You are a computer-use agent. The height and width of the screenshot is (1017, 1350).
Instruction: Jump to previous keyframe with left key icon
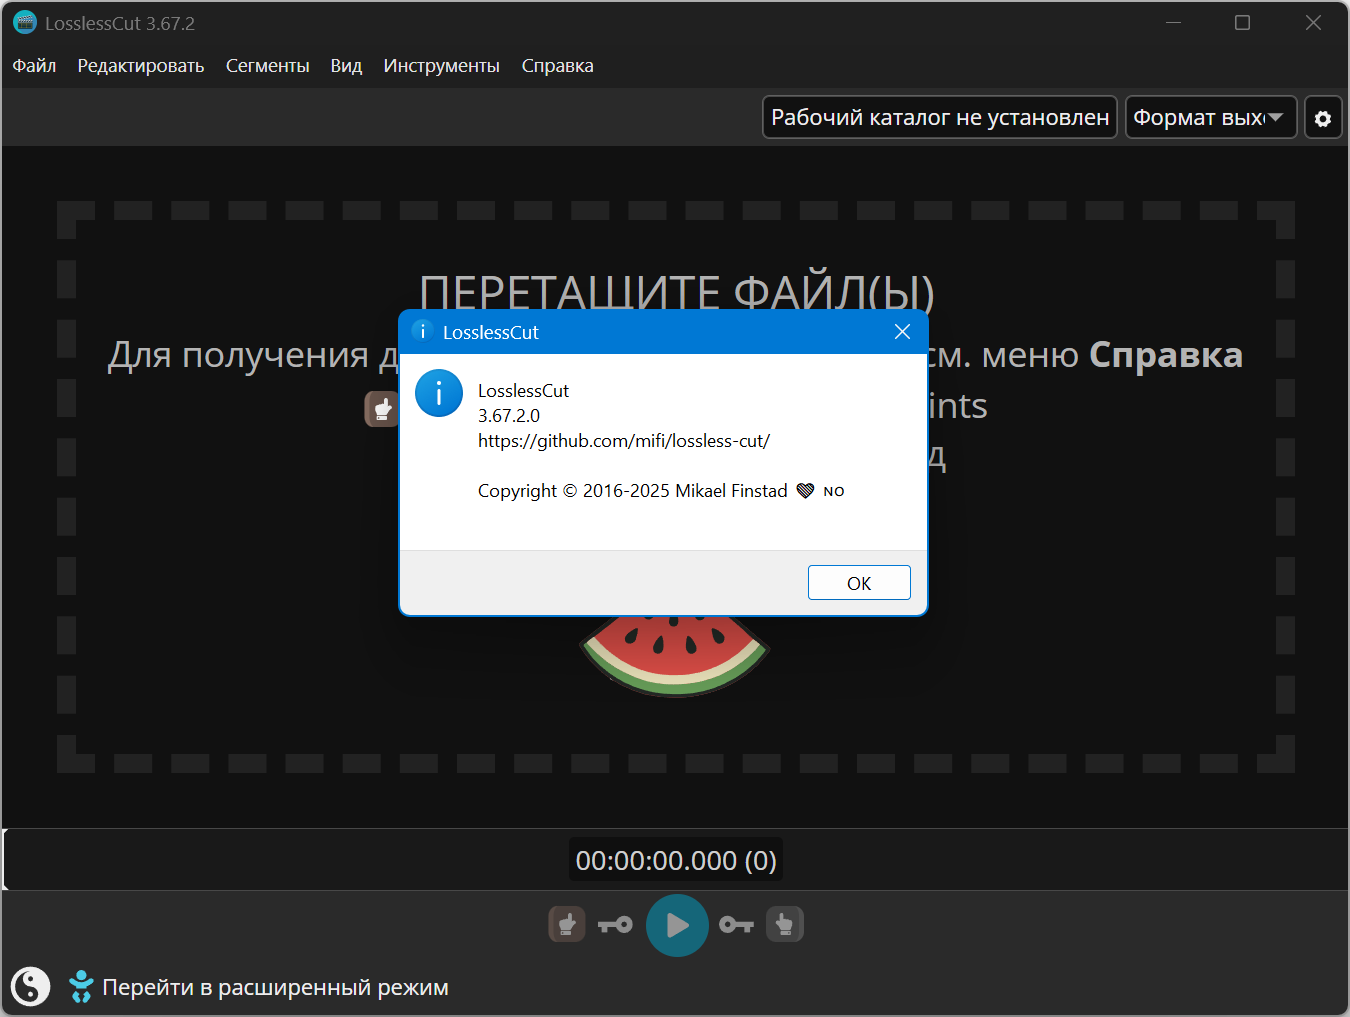point(615,925)
